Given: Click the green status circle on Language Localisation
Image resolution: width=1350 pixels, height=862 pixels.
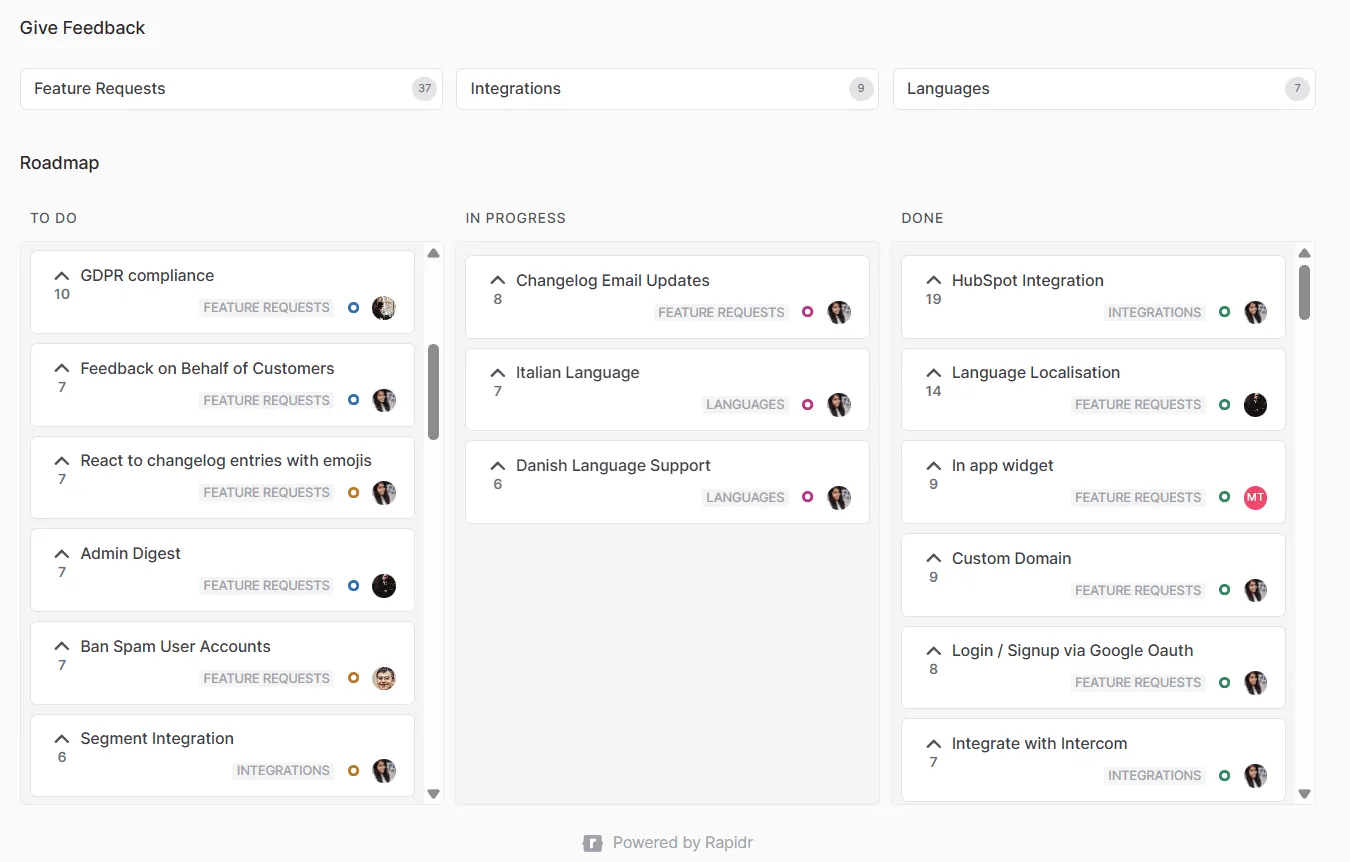Looking at the screenshot, I should pos(1224,405).
